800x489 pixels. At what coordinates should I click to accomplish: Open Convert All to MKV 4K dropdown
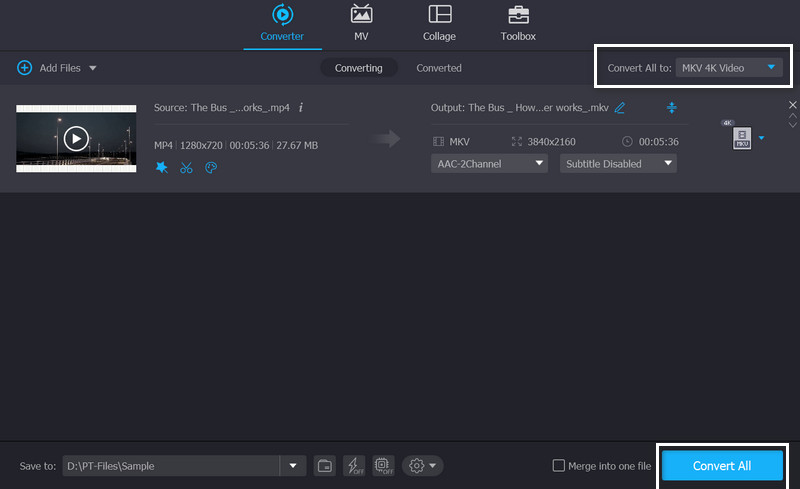pos(727,68)
